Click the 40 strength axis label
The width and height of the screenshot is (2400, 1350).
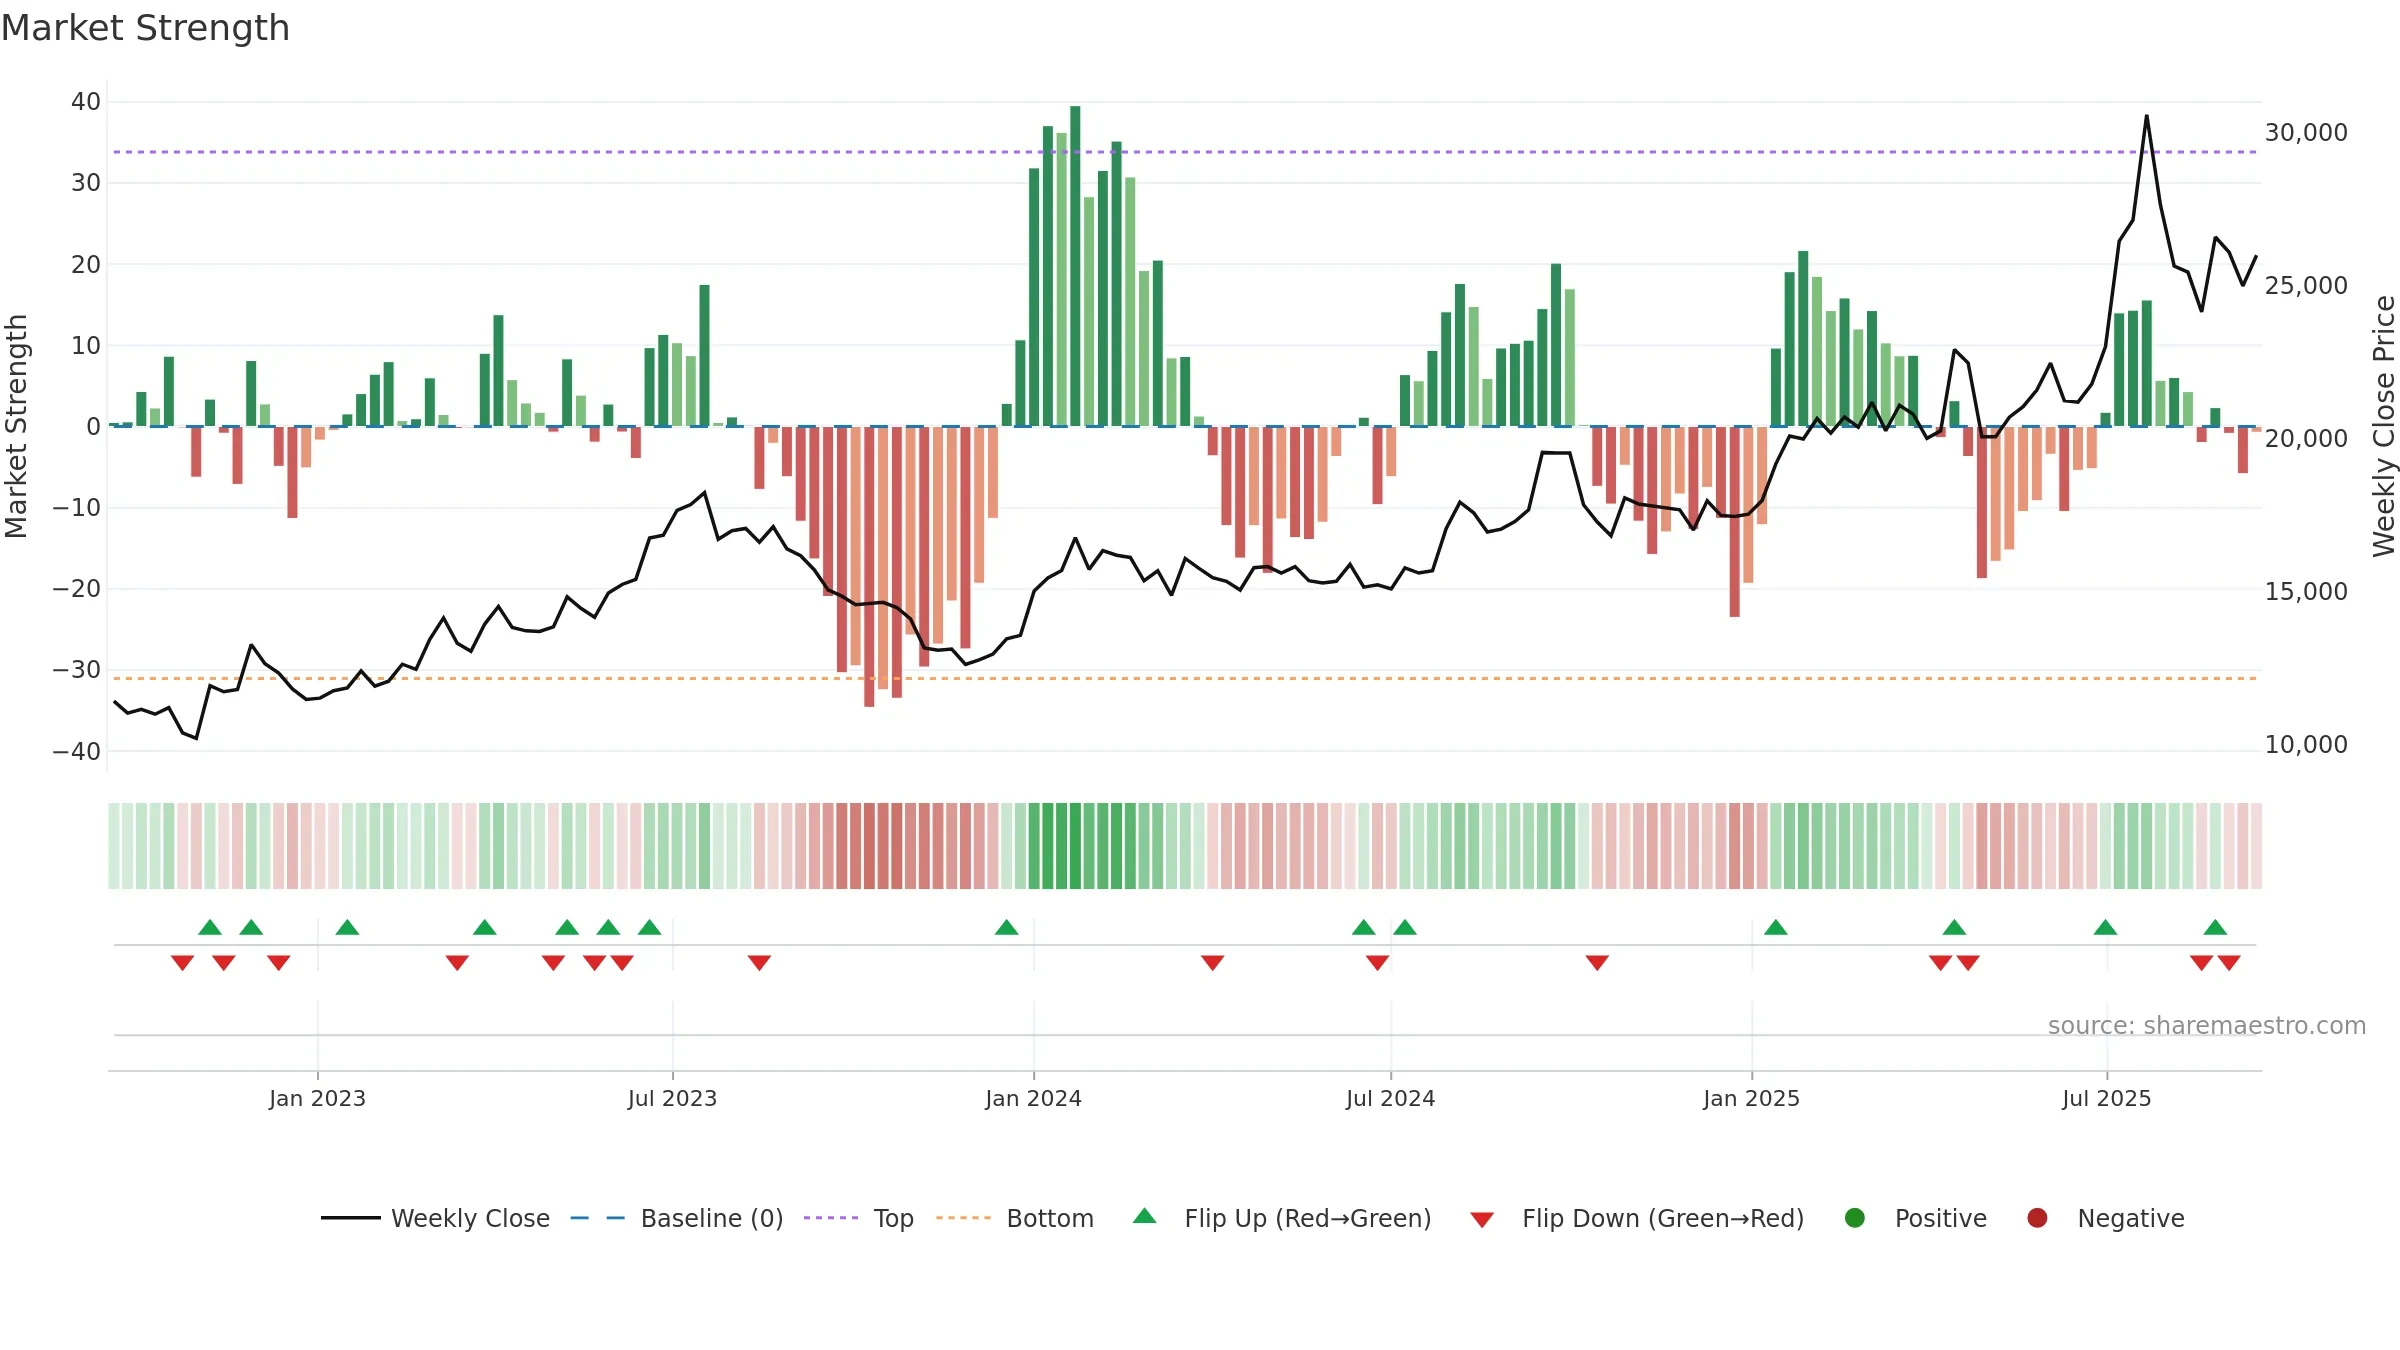(x=86, y=102)
